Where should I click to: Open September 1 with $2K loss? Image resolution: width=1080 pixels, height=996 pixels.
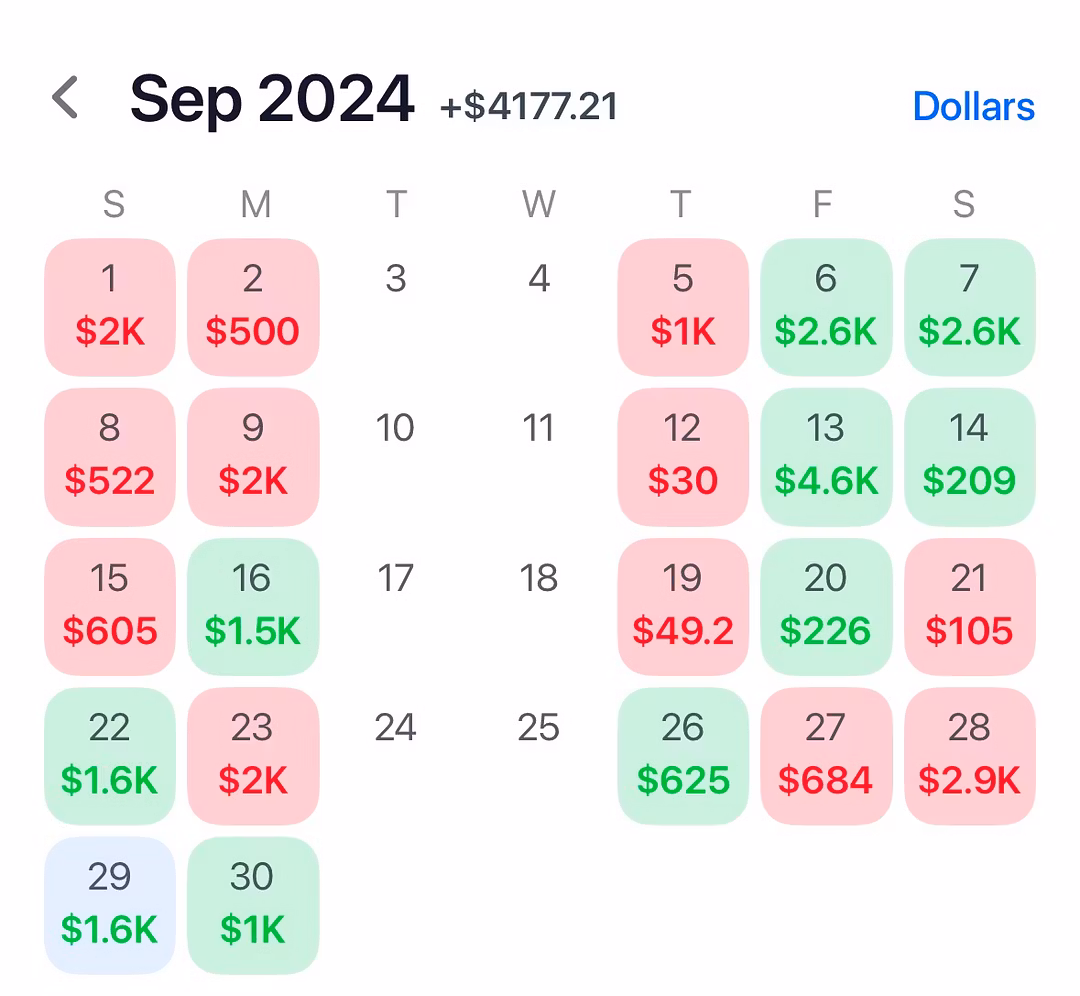point(110,306)
